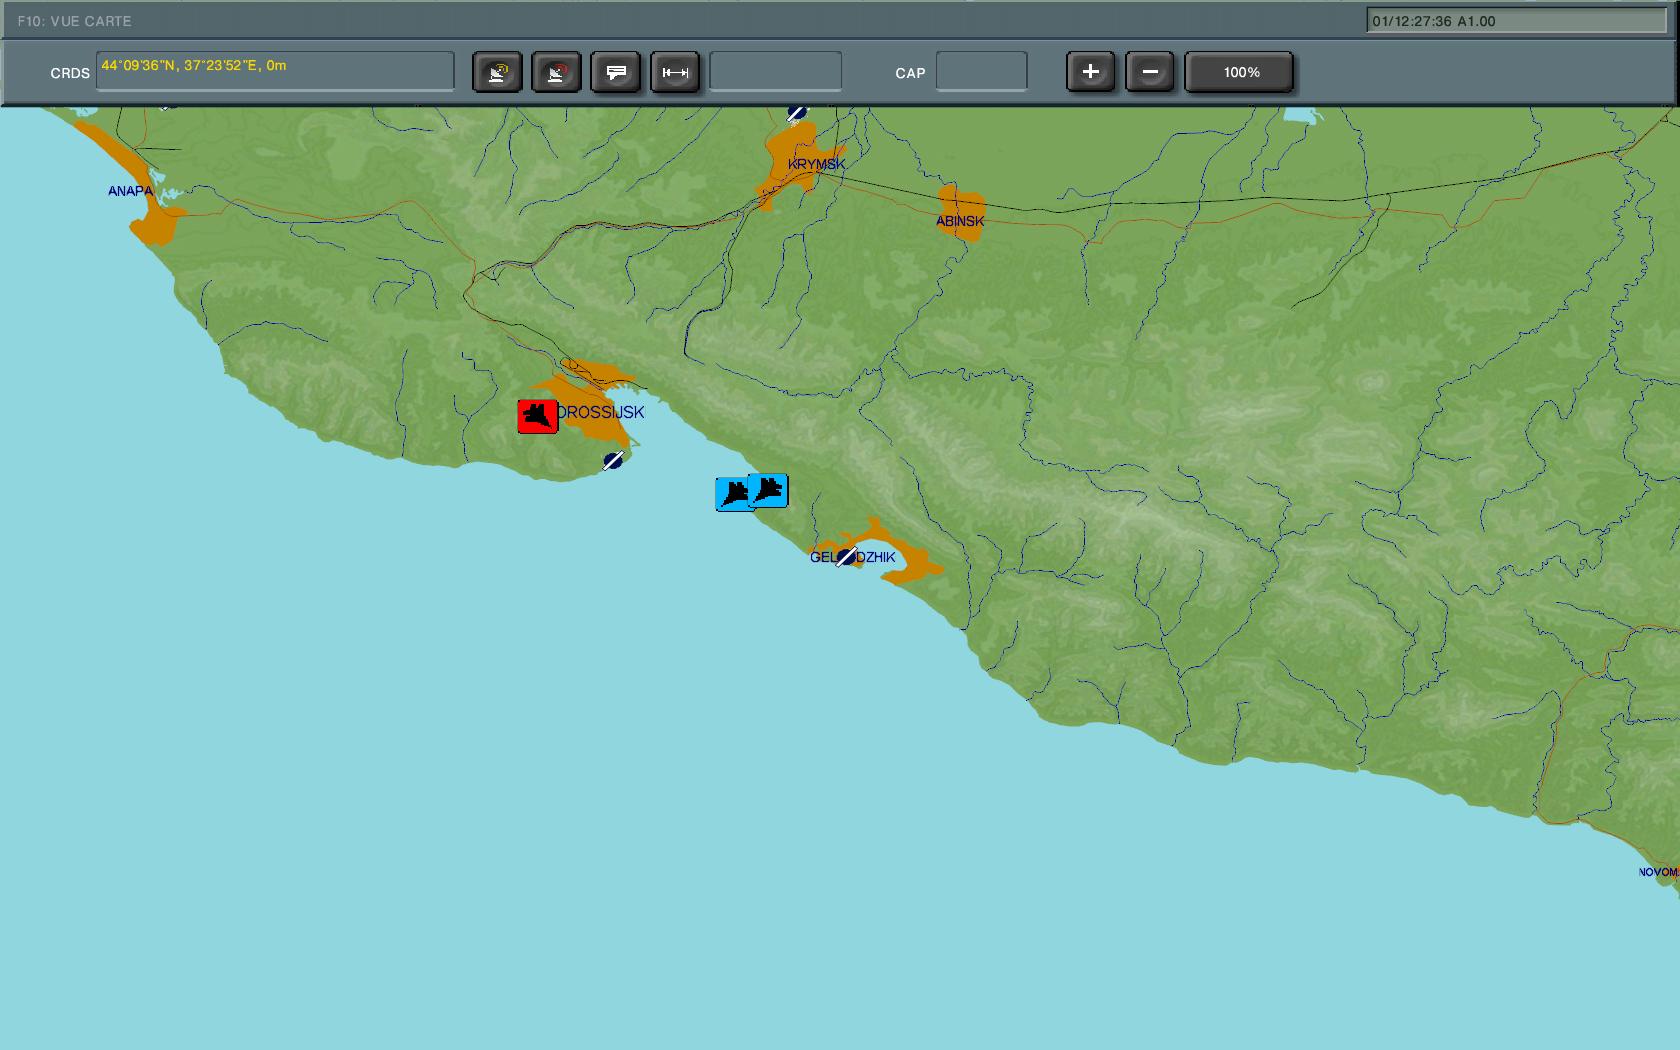1680x1050 pixels.
Task: Click the empty distance readout field
Action: tap(775, 72)
